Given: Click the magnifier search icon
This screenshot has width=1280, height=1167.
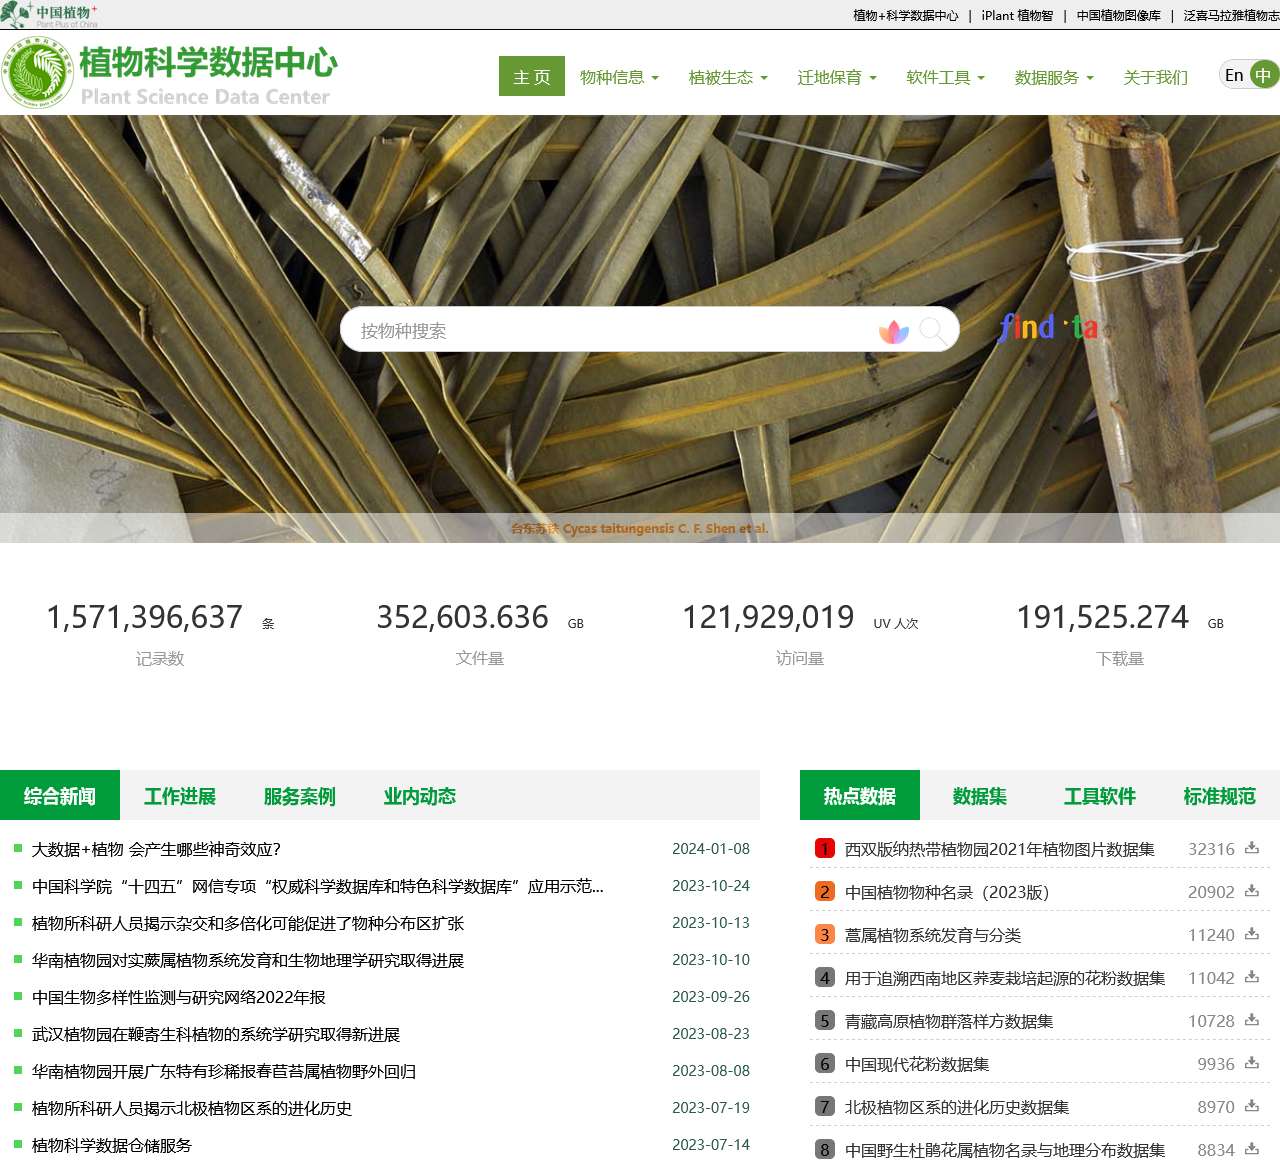Looking at the screenshot, I should pos(932,330).
